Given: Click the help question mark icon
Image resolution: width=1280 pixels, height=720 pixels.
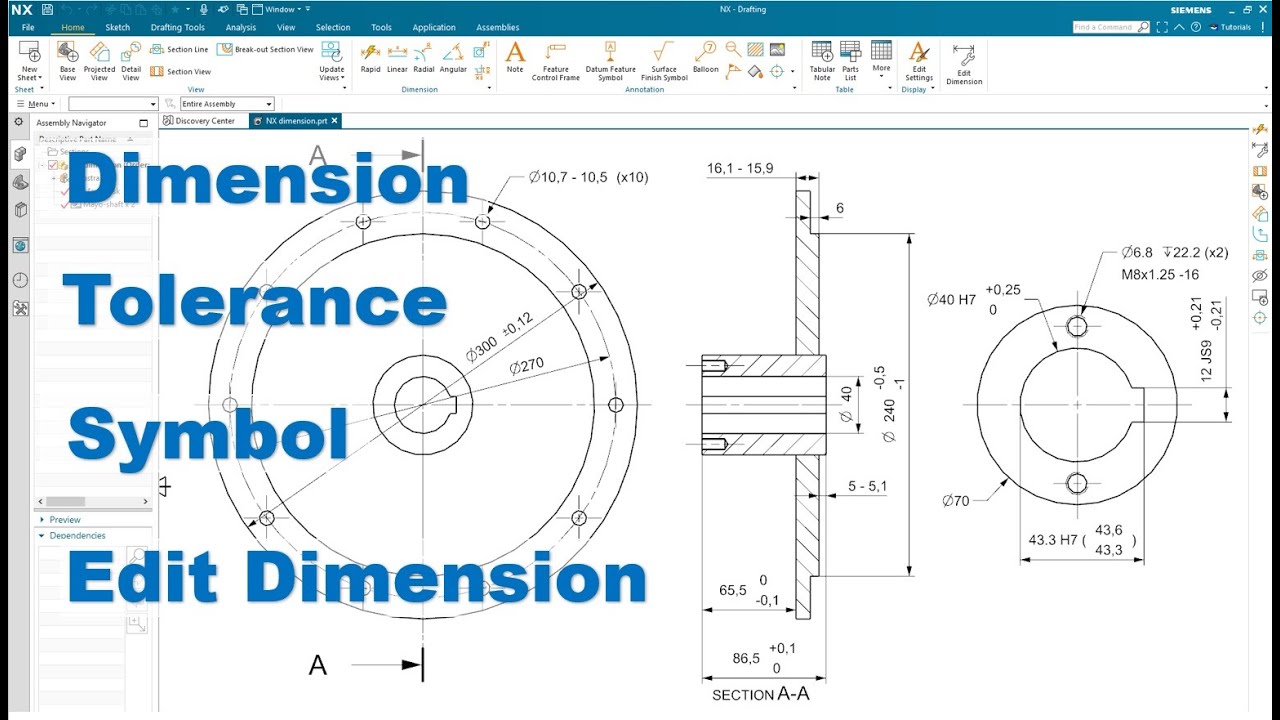Looking at the screenshot, I should click(x=1196, y=27).
